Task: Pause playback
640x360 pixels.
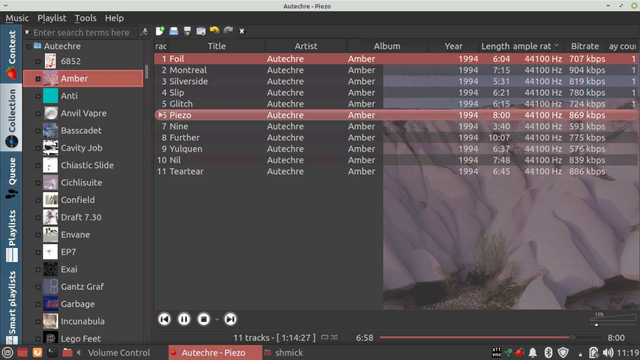Action: 184,319
